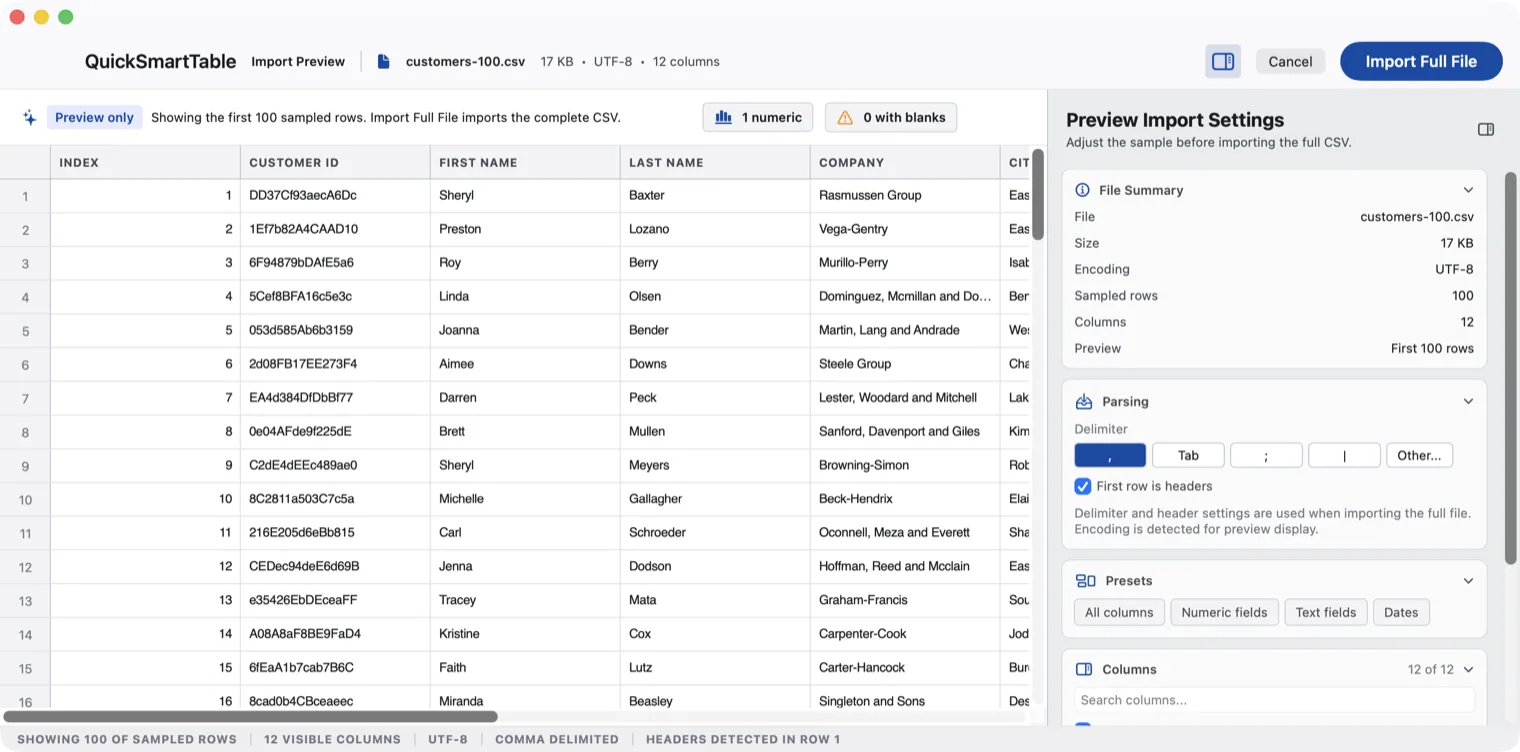Viewport: 1520px width, 752px height.
Task: Click the Search columns input field
Action: 1274,700
